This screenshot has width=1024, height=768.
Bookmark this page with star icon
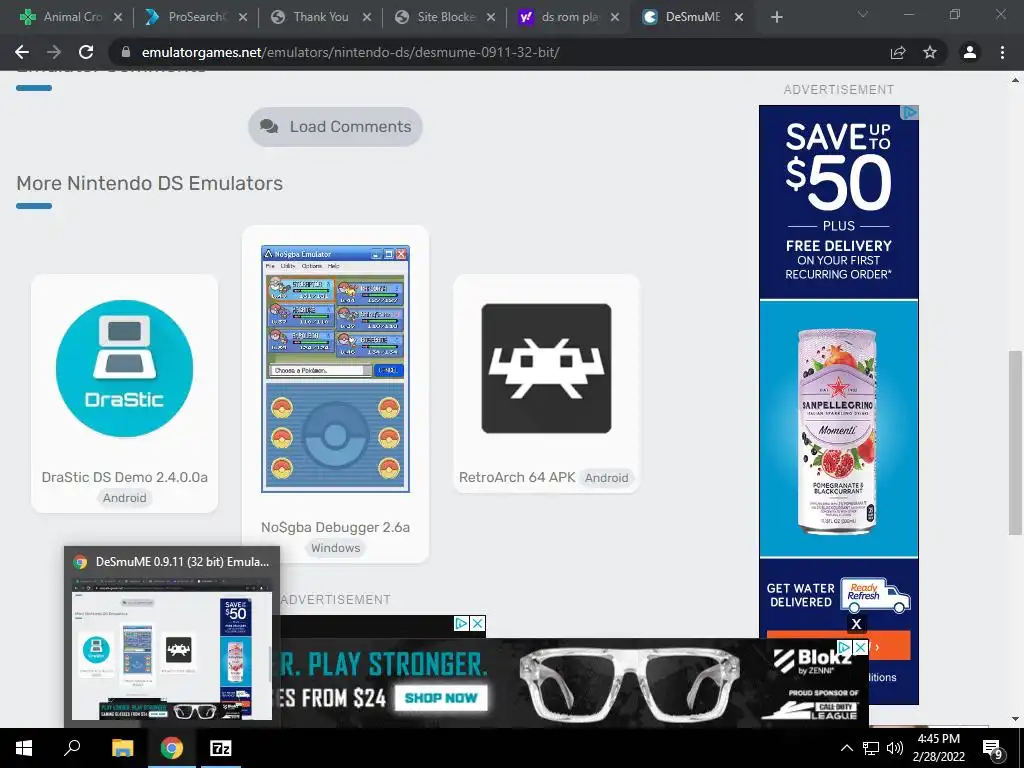point(930,52)
